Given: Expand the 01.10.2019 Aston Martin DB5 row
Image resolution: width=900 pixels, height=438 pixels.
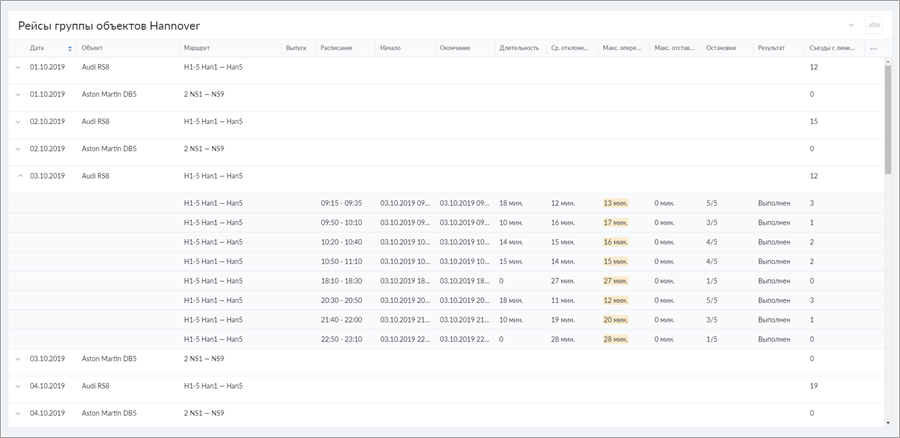Looking at the screenshot, I should (17, 94).
